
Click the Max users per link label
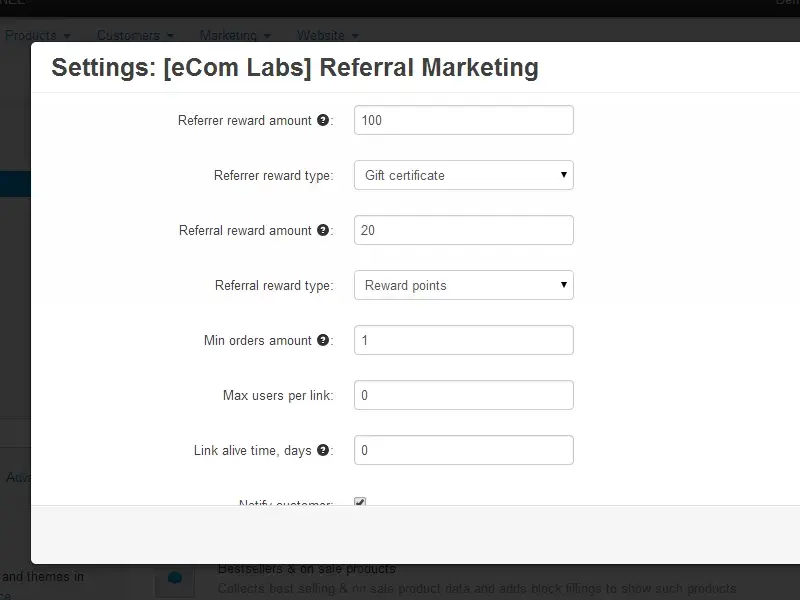tap(277, 395)
